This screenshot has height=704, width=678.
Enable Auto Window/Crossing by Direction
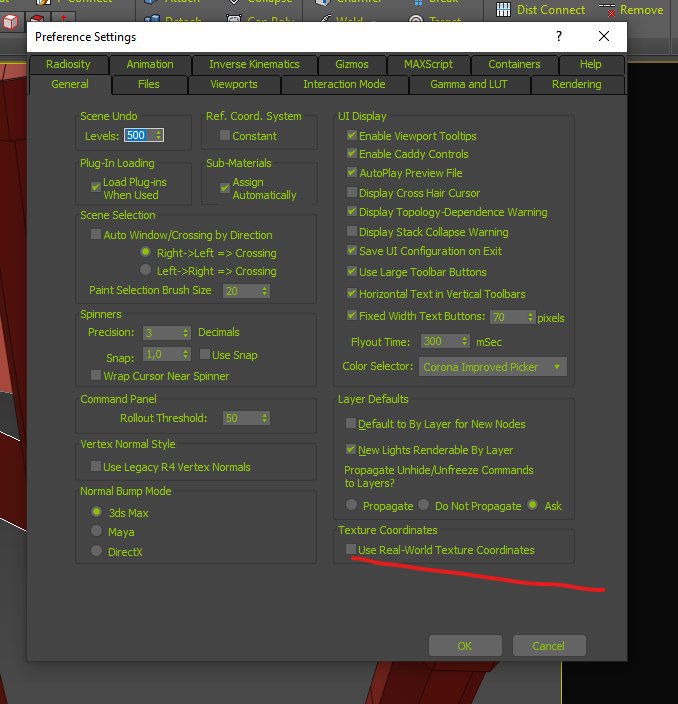tap(96, 234)
